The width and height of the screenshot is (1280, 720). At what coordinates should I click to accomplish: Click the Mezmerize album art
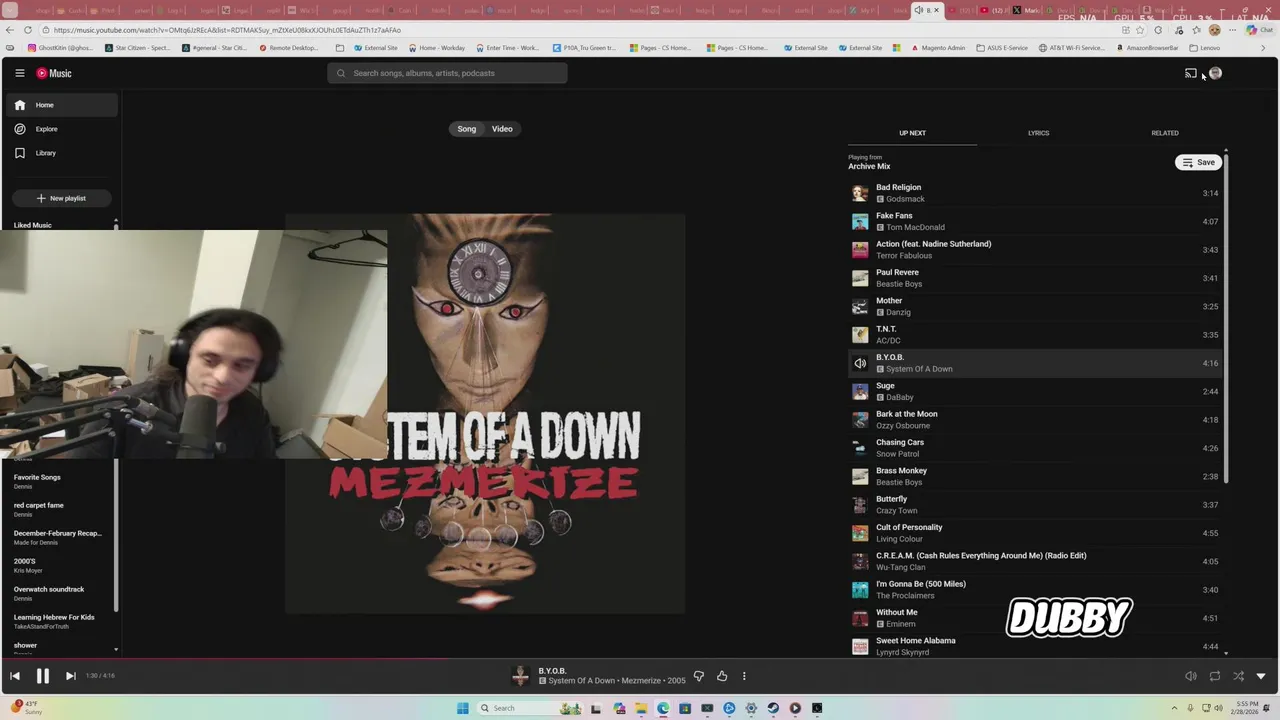pyautogui.click(x=485, y=413)
